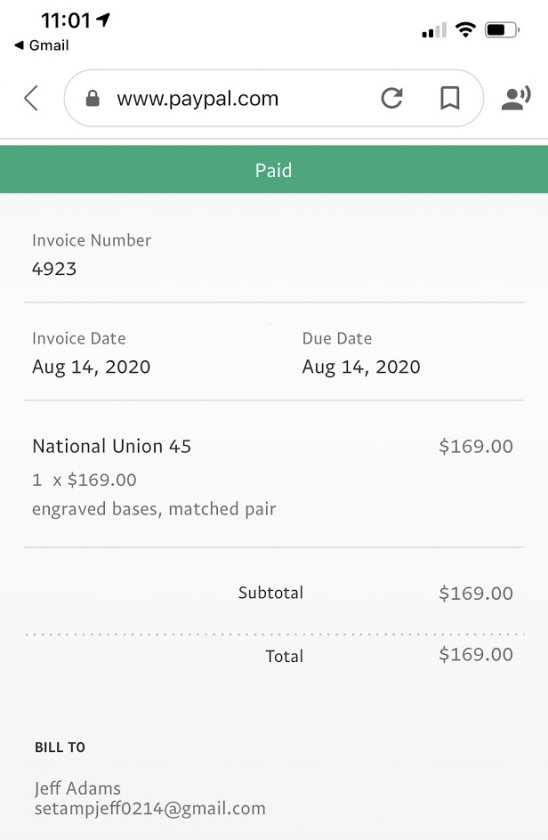The width and height of the screenshot is (548, 840).
Task: Tap the engraved bases description text
Action: pyautogui.click(x=154, y=509)
